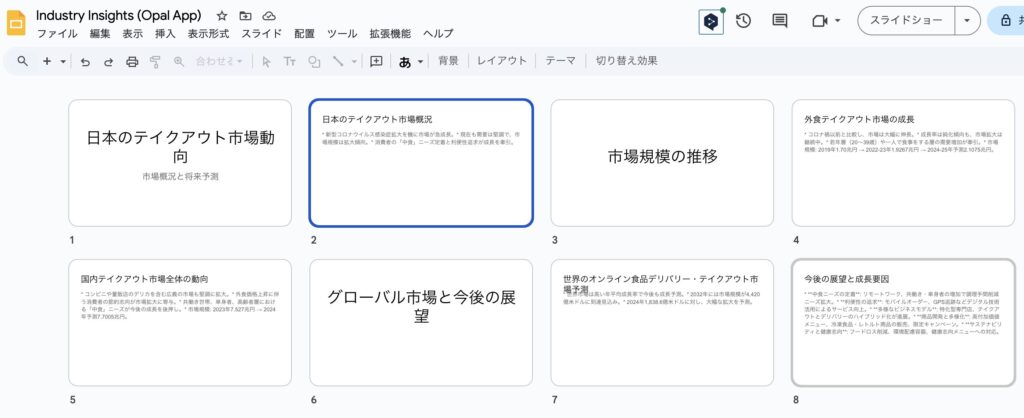
Task: Expand the new slide dropdown arrow
Action: tap(64, 61)
